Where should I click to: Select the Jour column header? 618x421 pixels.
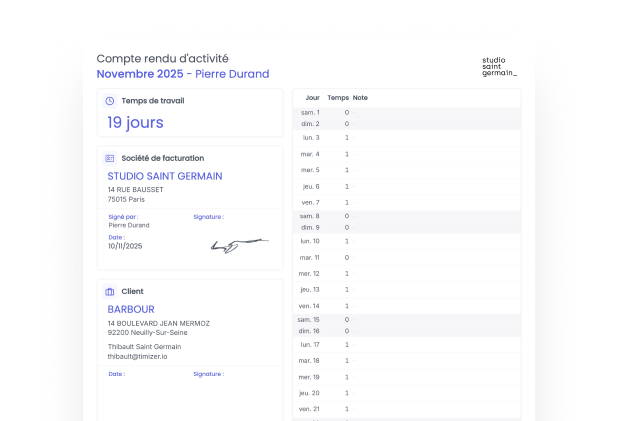tap(312, 98)
